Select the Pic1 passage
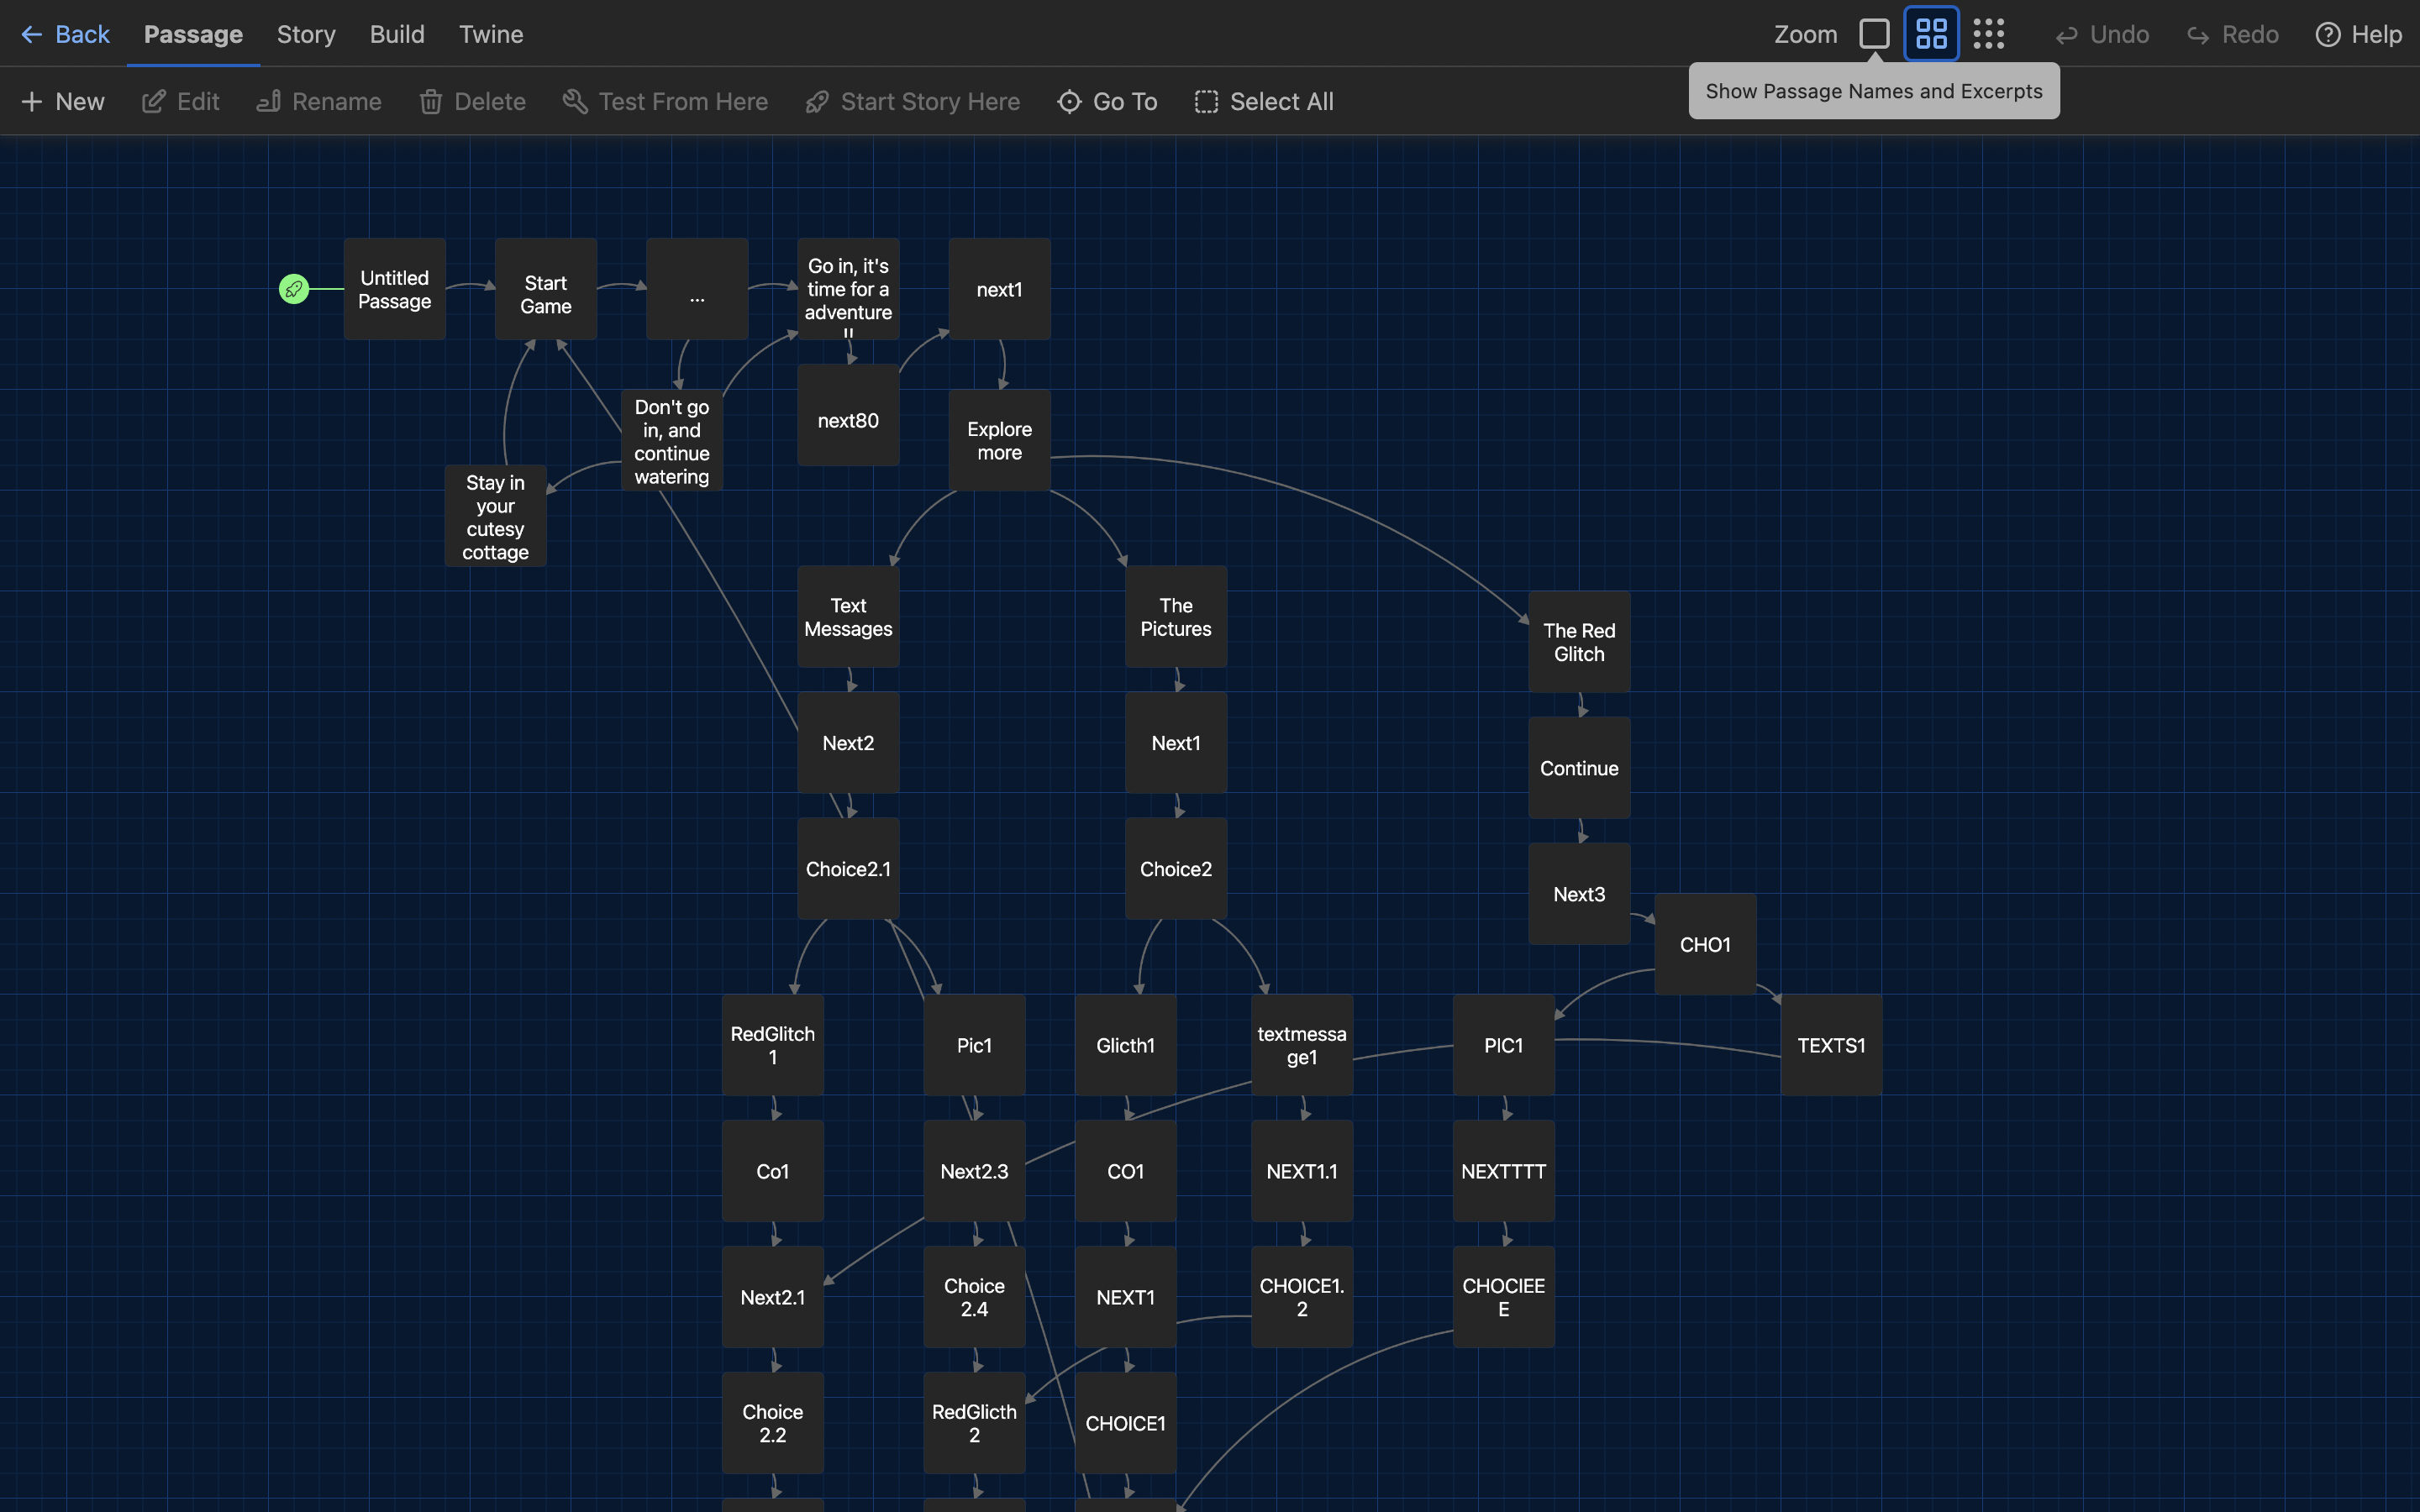The image size is (2420, 1512). (x=974, y=1045)
